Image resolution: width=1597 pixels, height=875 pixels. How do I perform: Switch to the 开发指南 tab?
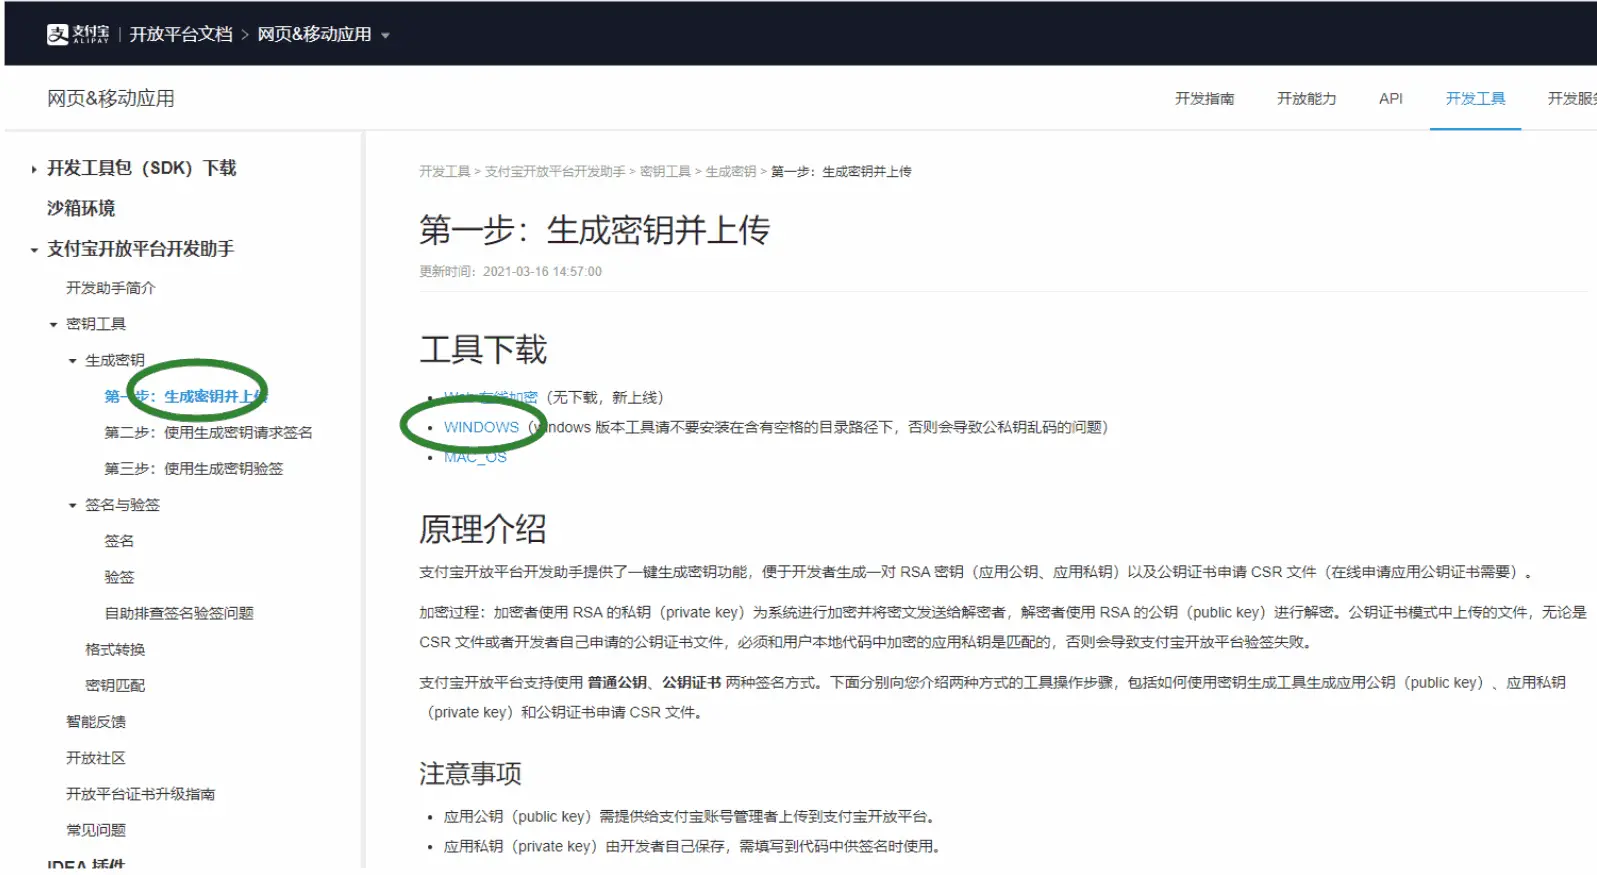pyautogui.click(x=1203, y=98)
